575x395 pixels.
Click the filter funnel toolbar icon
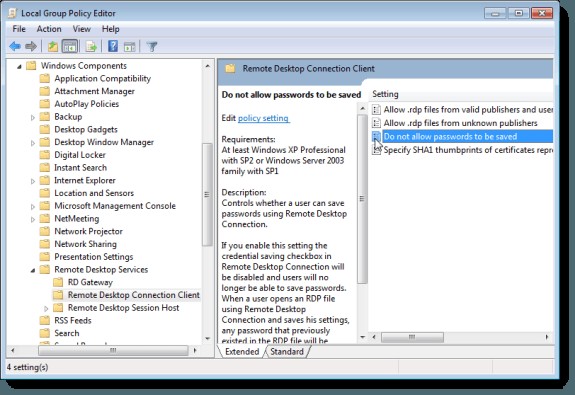[x=152, y=47]
